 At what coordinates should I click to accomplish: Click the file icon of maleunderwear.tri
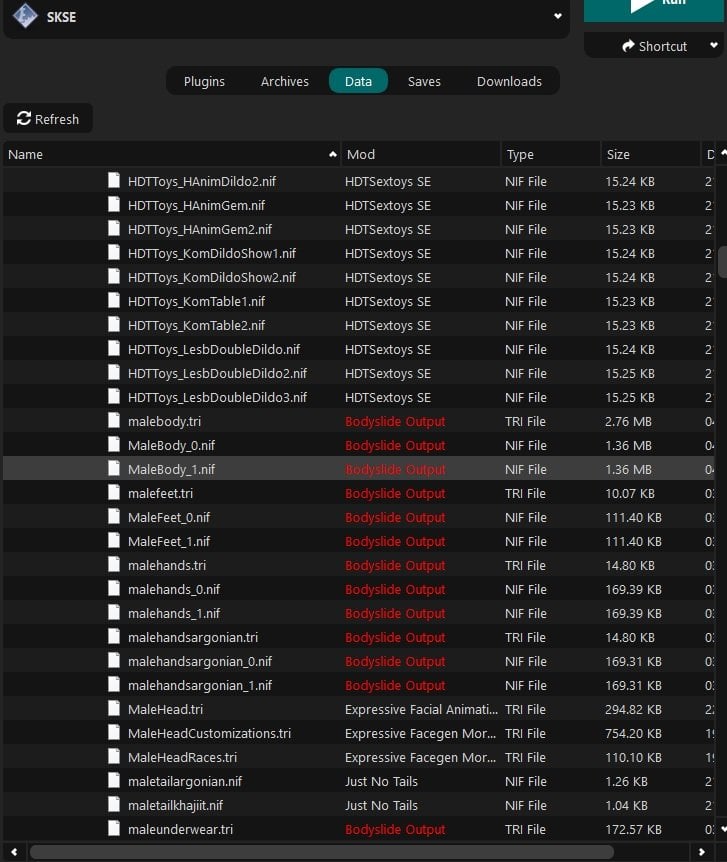[114, 828]
